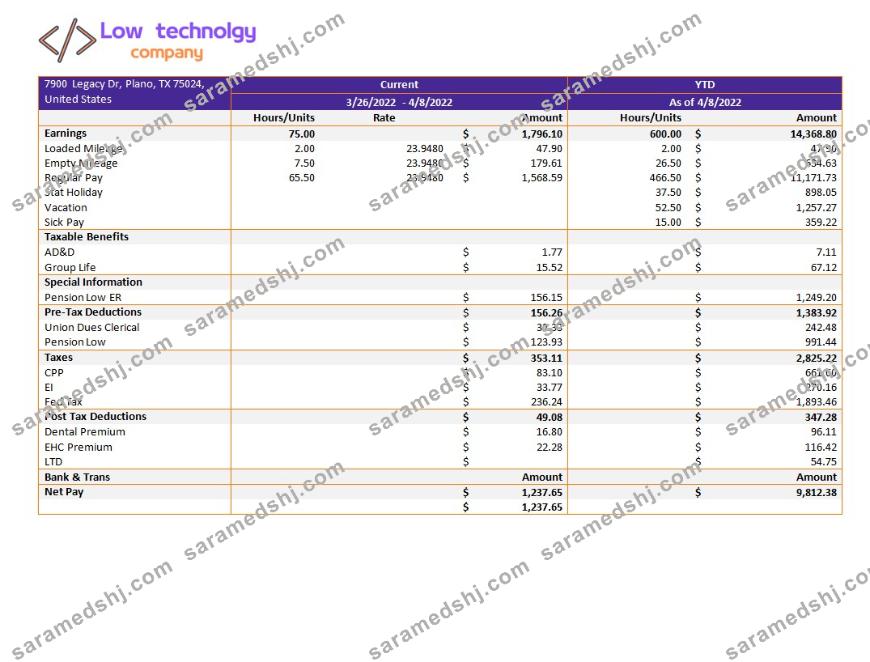Click the 'YTD' column header
Screen dimensions: 870x662
point(705,84)
